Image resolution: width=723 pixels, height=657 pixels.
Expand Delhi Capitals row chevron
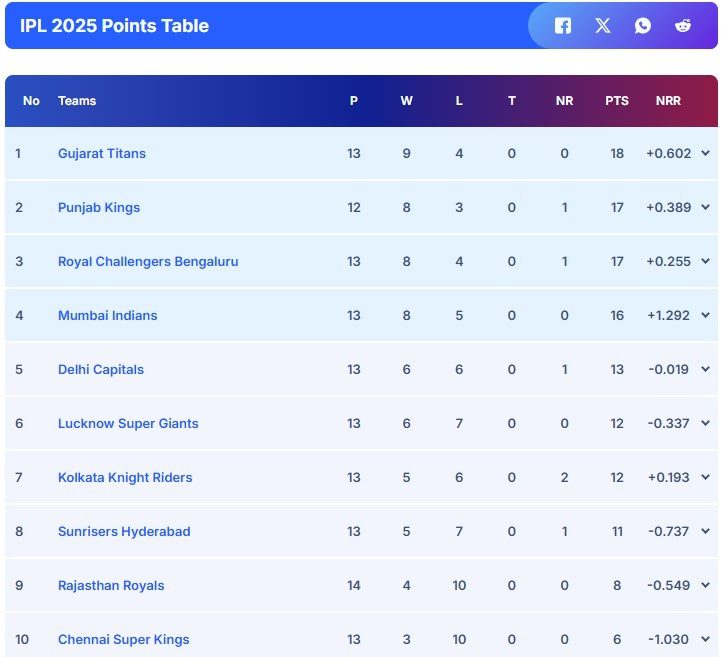705,369
